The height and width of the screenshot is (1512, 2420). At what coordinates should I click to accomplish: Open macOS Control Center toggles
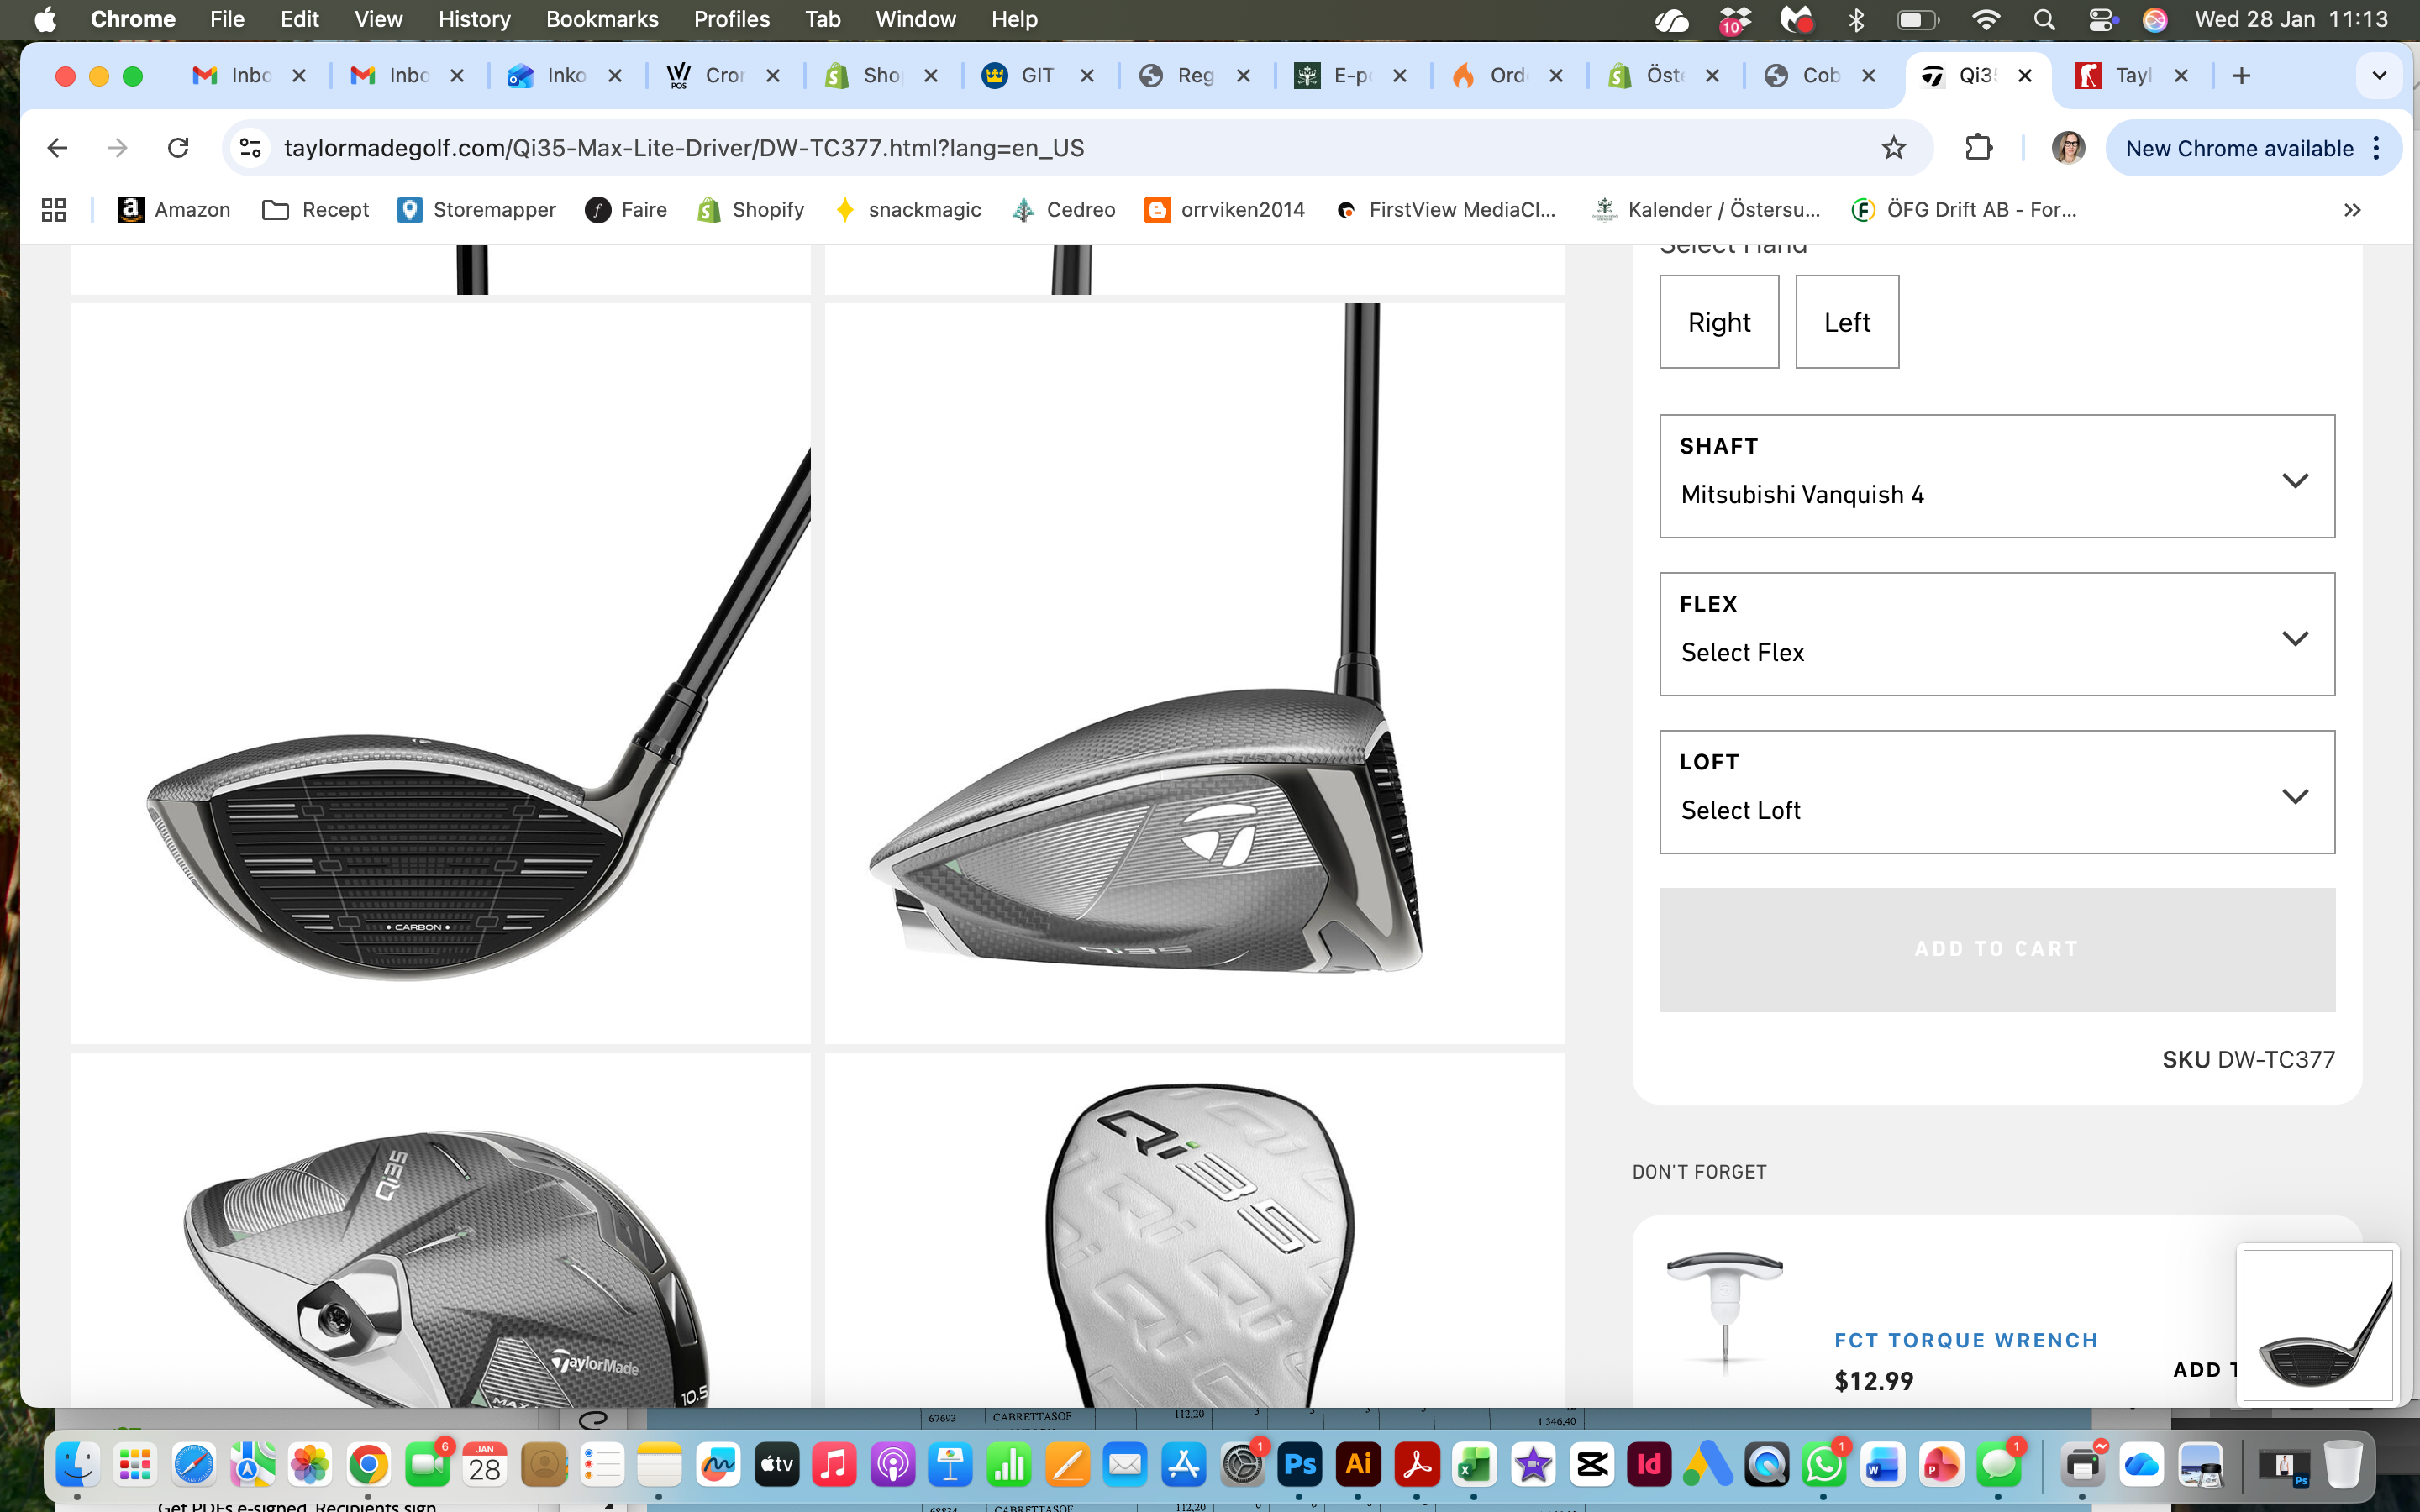tap(2101, 19)
